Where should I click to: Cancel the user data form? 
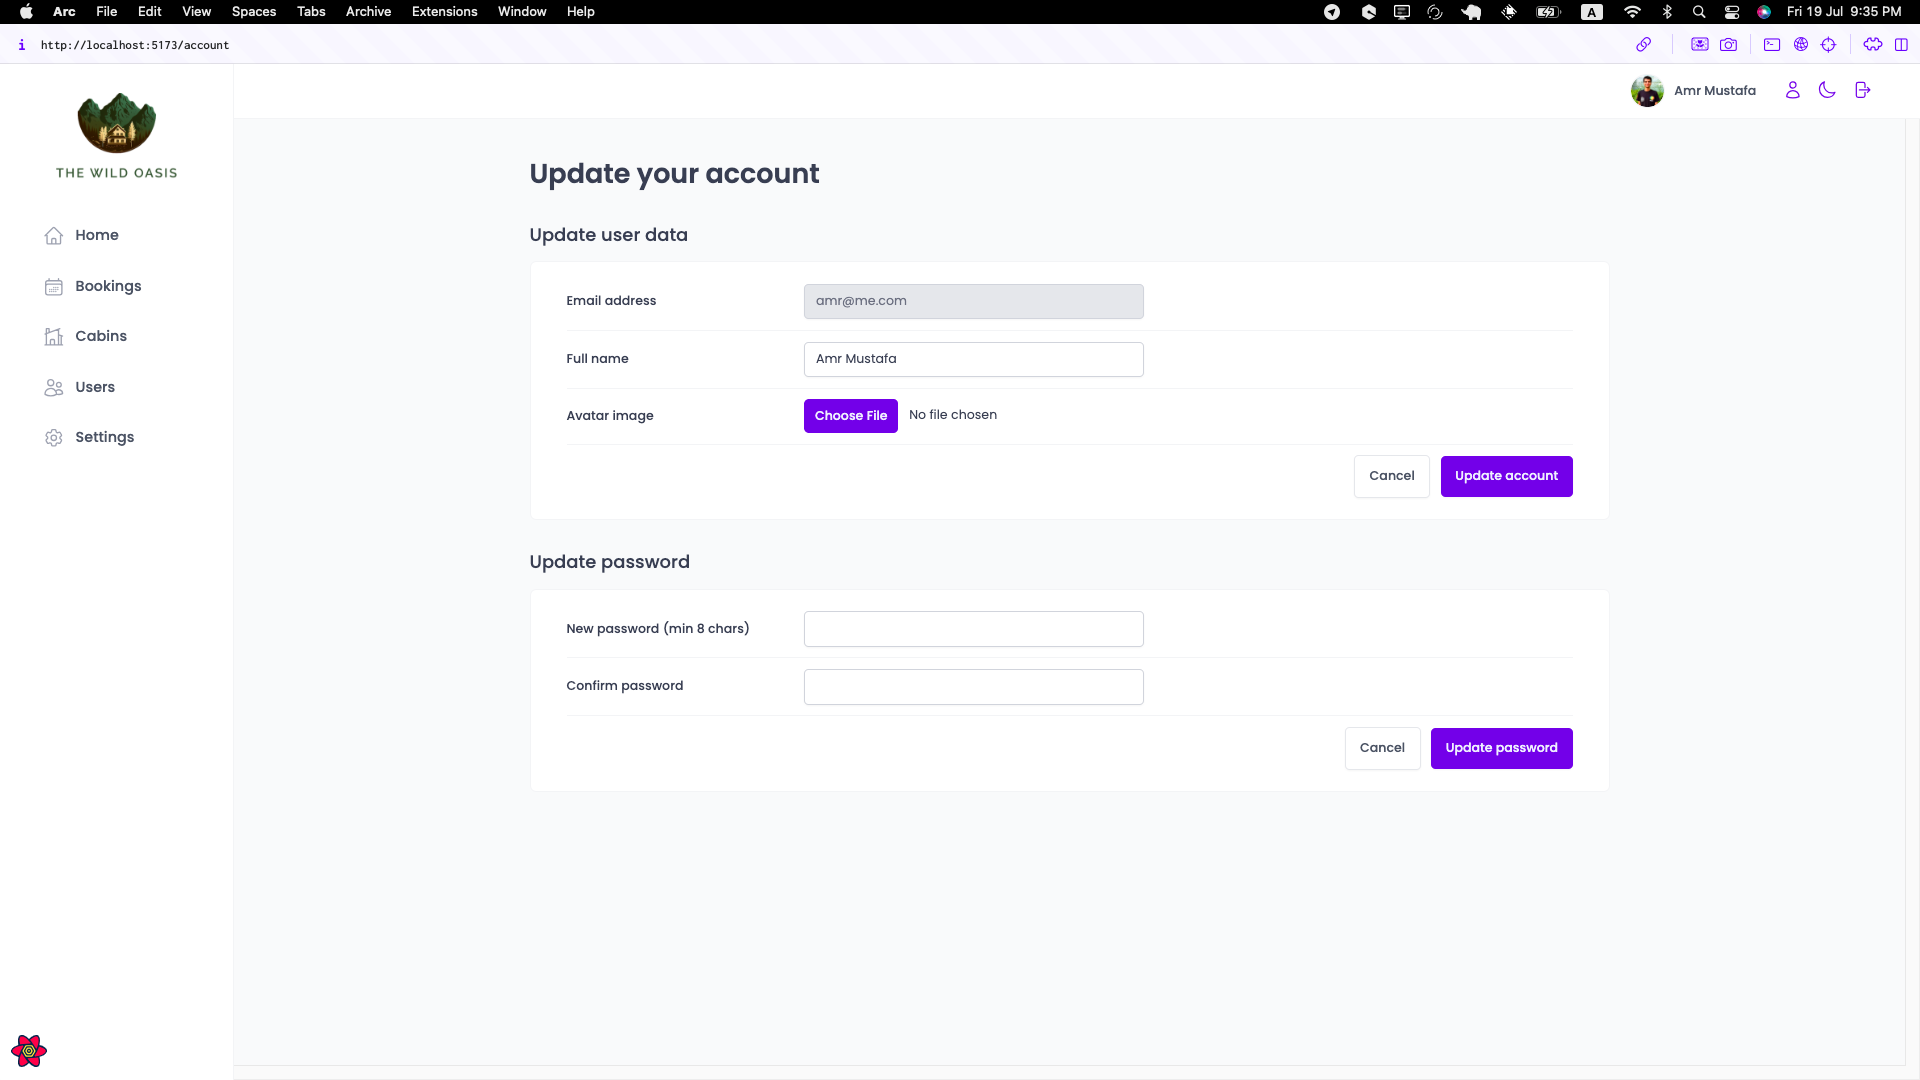coord(1391,476)
